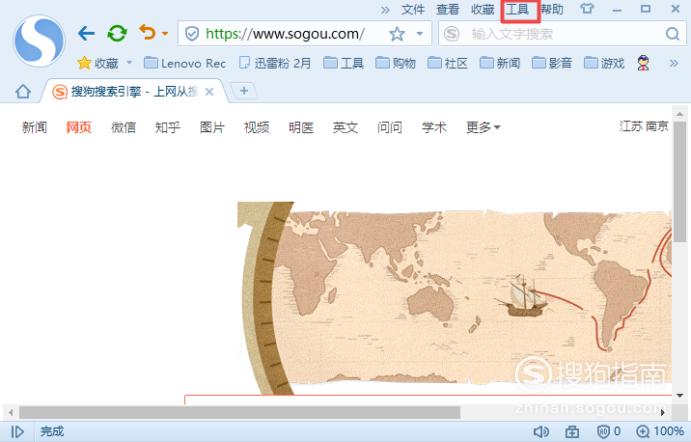Click the 英文 navigation link

(x=345, y=127)
